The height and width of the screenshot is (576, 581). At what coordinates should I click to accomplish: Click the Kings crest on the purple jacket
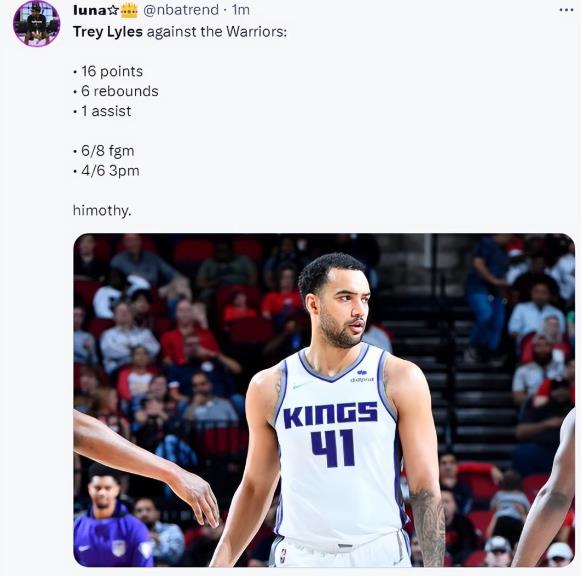coord(119,547)
